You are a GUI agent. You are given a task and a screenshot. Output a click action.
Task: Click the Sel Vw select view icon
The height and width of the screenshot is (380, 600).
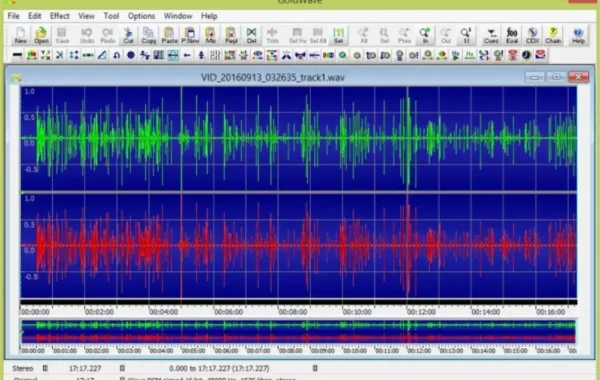[297, 36]
